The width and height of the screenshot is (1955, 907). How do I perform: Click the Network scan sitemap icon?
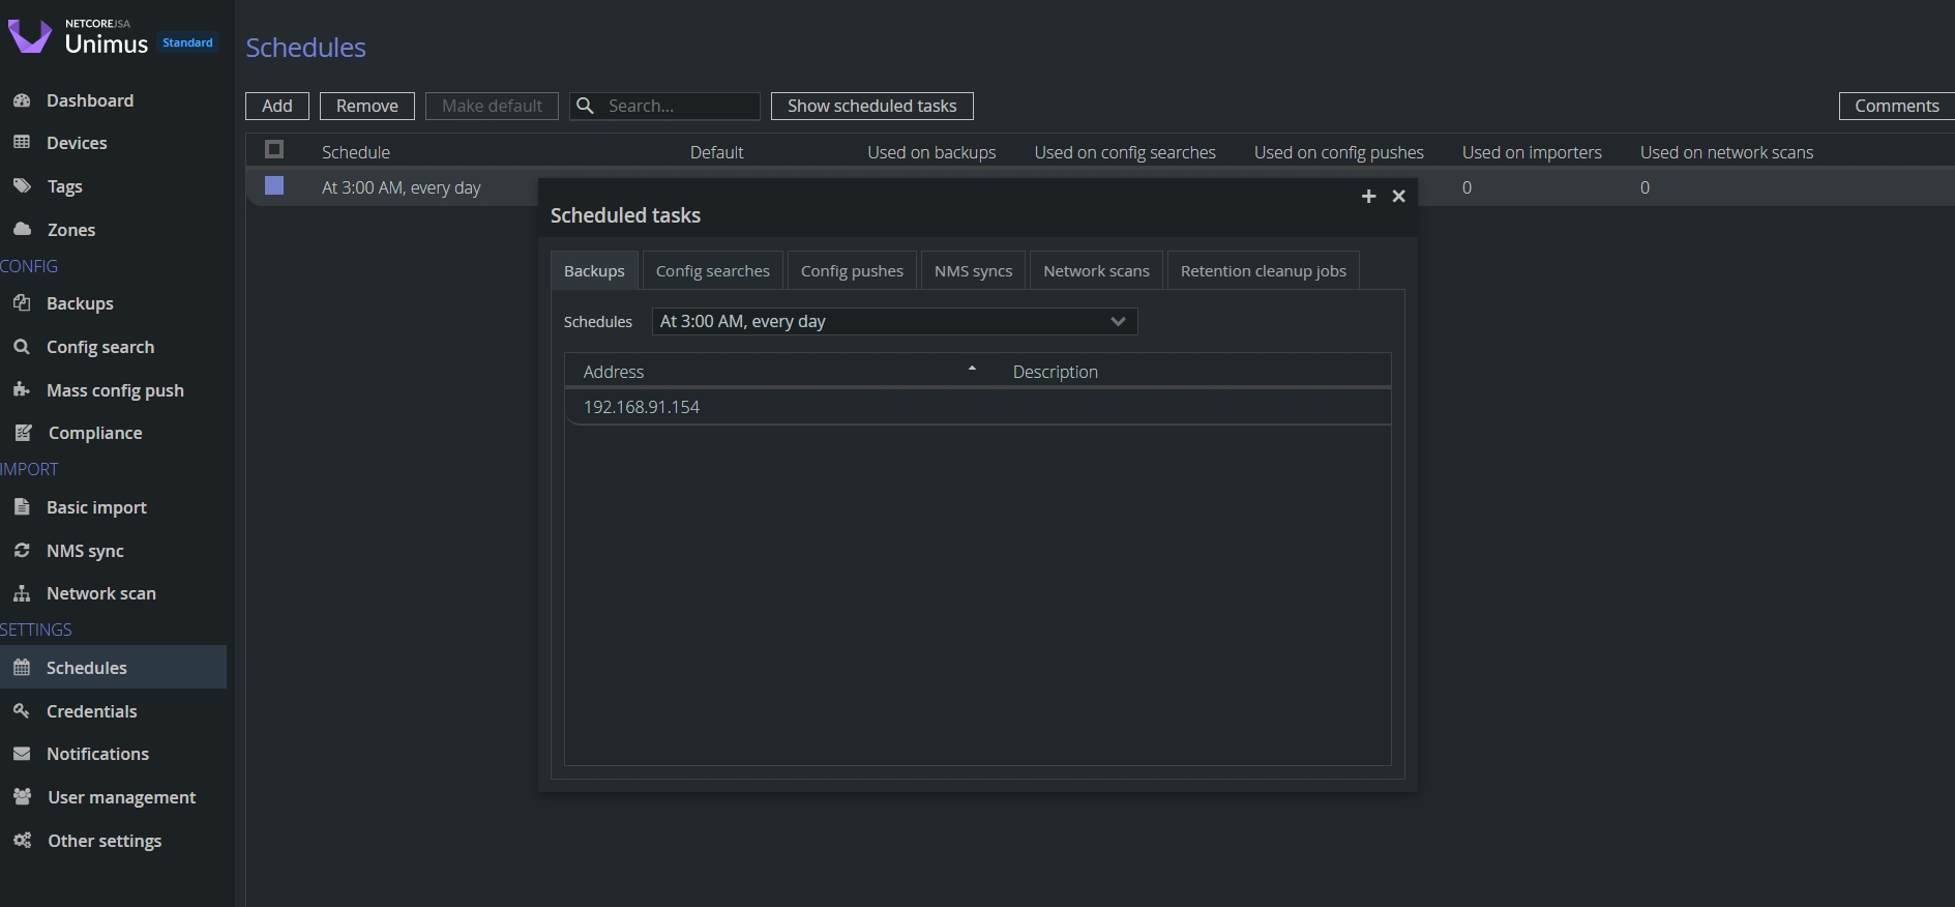pyautogui.click(x=21, y=593)
